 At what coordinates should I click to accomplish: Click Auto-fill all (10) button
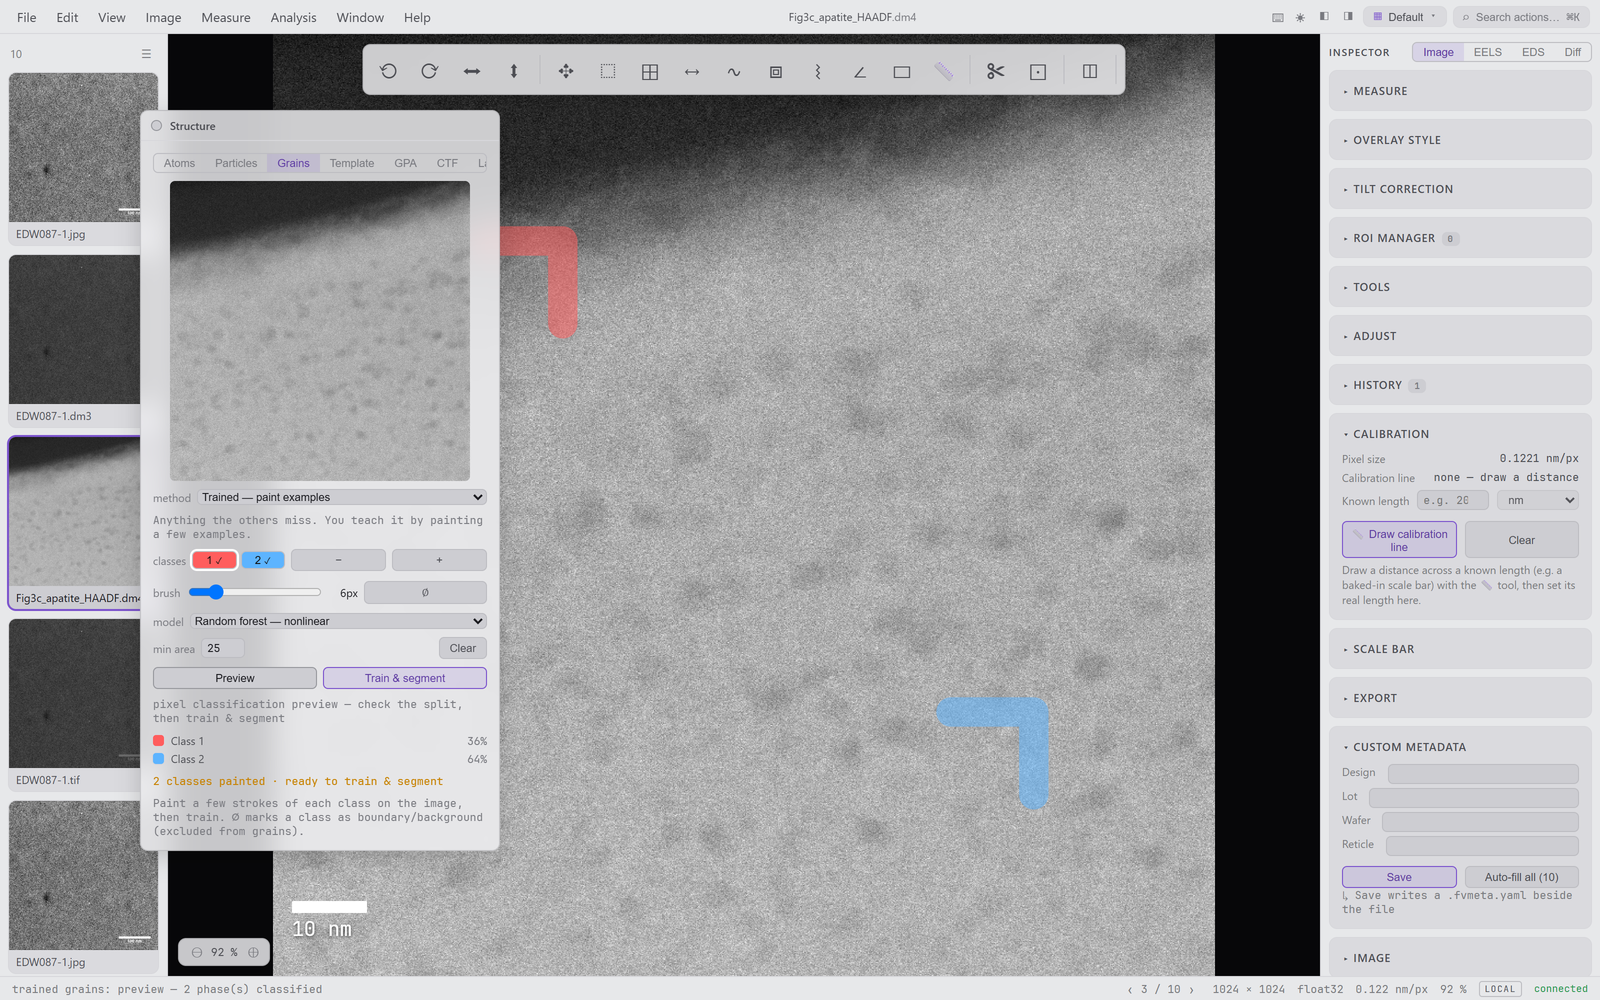(1521, 877)
